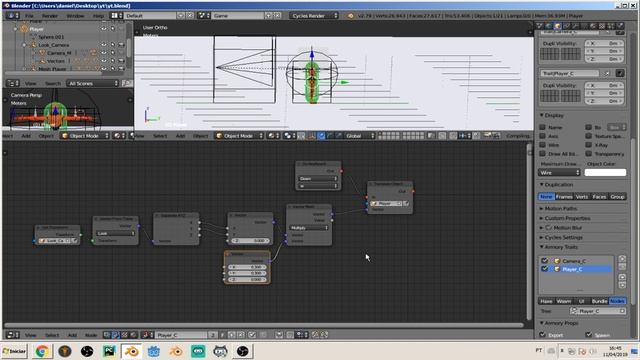The height and width of the screenshot is (360, 640).
Task: Toggle selectability arrow for Look_Camera row
Action: click(113, 45)
